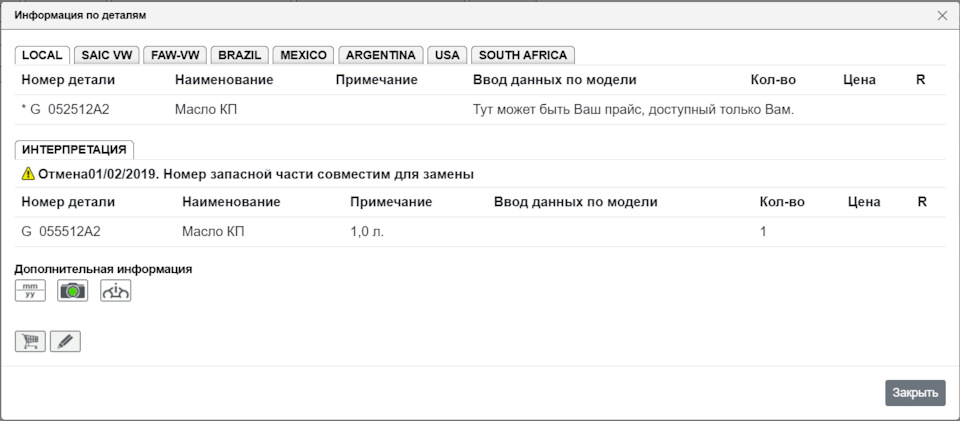
Task: Click replacement part number G 055512A2
Action: point(61,231)
